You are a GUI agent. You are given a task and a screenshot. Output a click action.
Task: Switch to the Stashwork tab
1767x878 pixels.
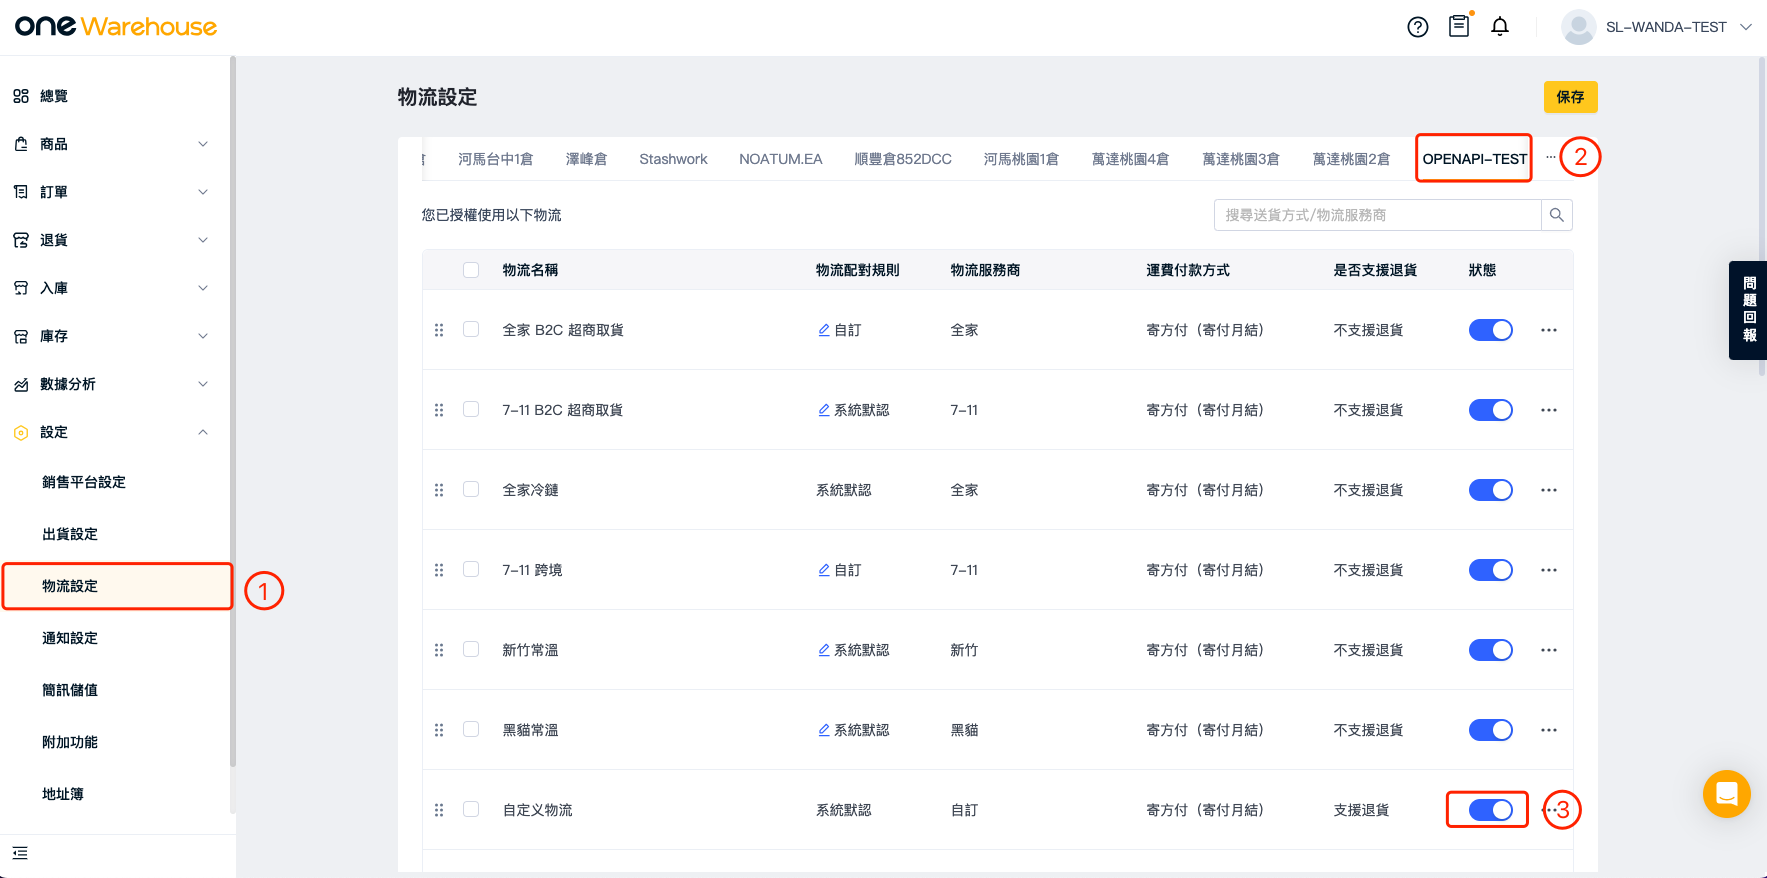click(673, 159)
